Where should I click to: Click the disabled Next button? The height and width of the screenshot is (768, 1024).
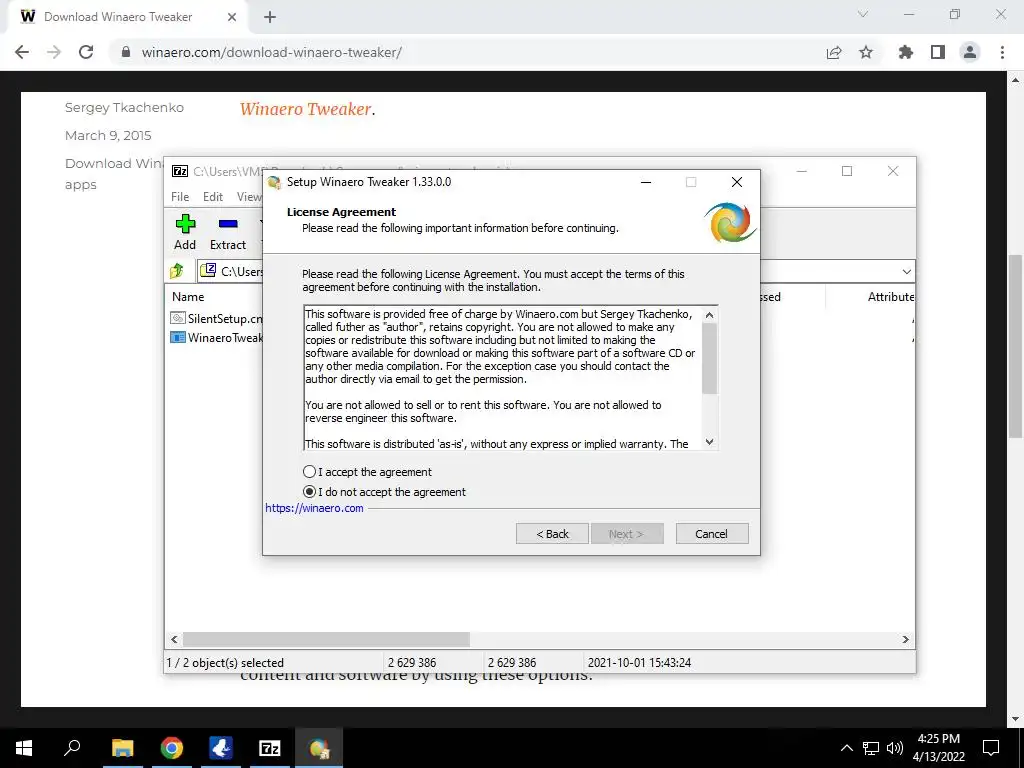coord(627,534)
